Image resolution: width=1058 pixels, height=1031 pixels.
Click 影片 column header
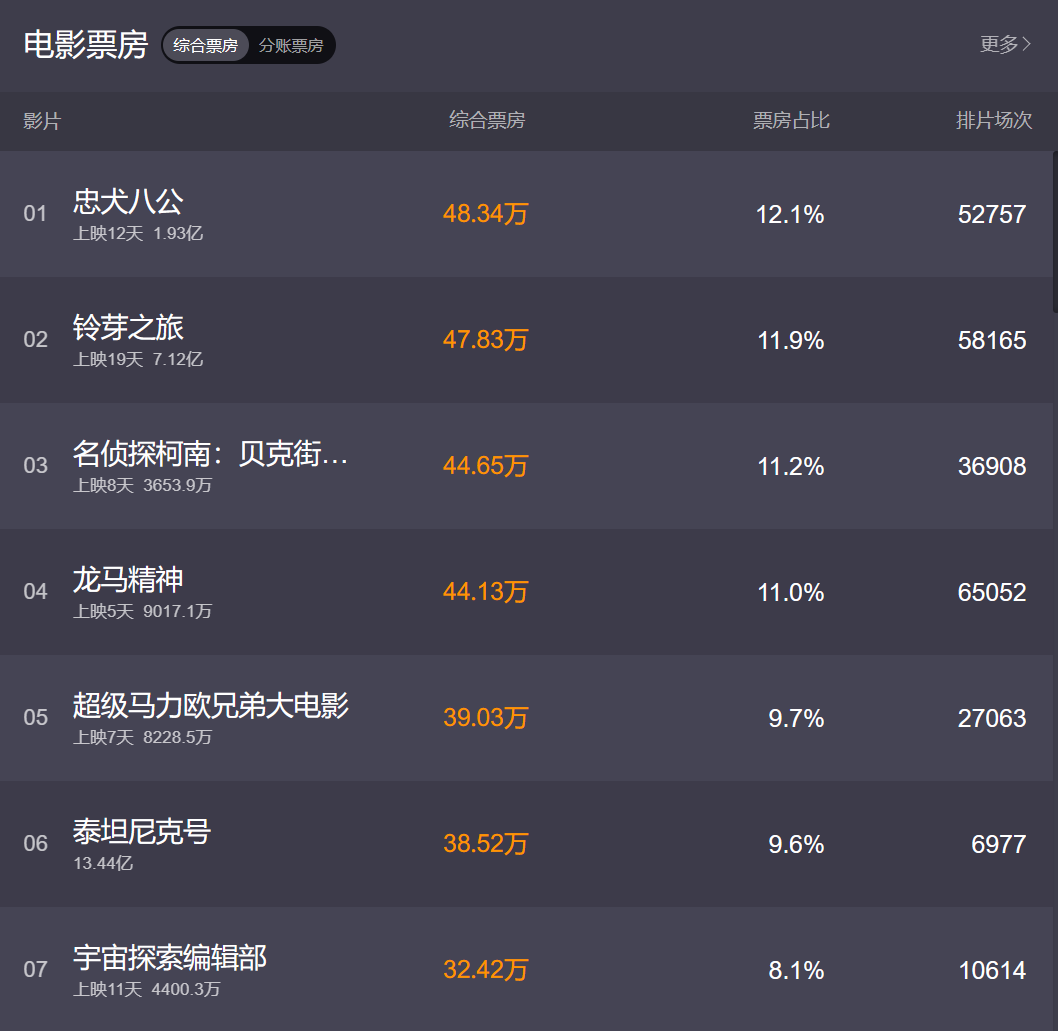[x=42, y=121]
